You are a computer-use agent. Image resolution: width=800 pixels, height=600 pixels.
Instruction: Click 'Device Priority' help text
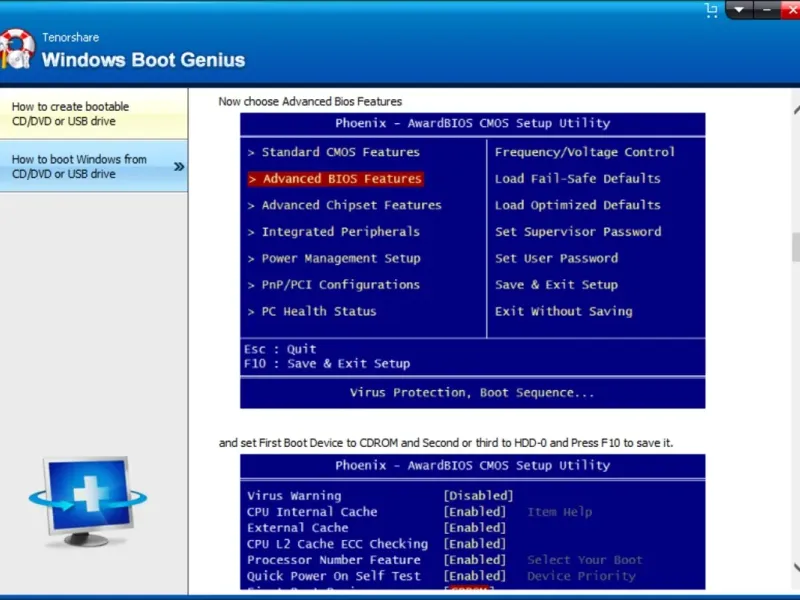582,576
